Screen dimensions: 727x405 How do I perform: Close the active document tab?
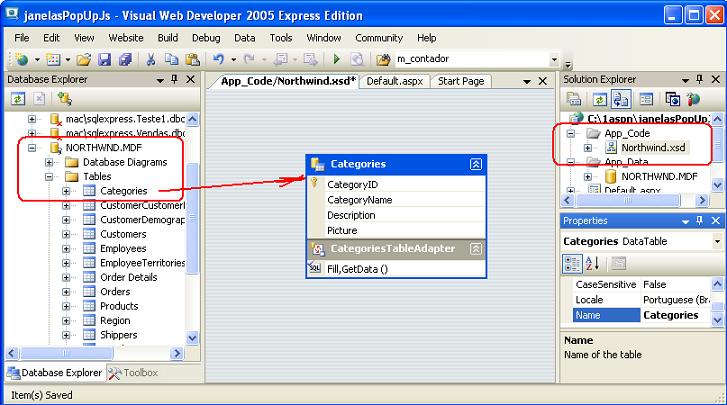pos(543,81)
